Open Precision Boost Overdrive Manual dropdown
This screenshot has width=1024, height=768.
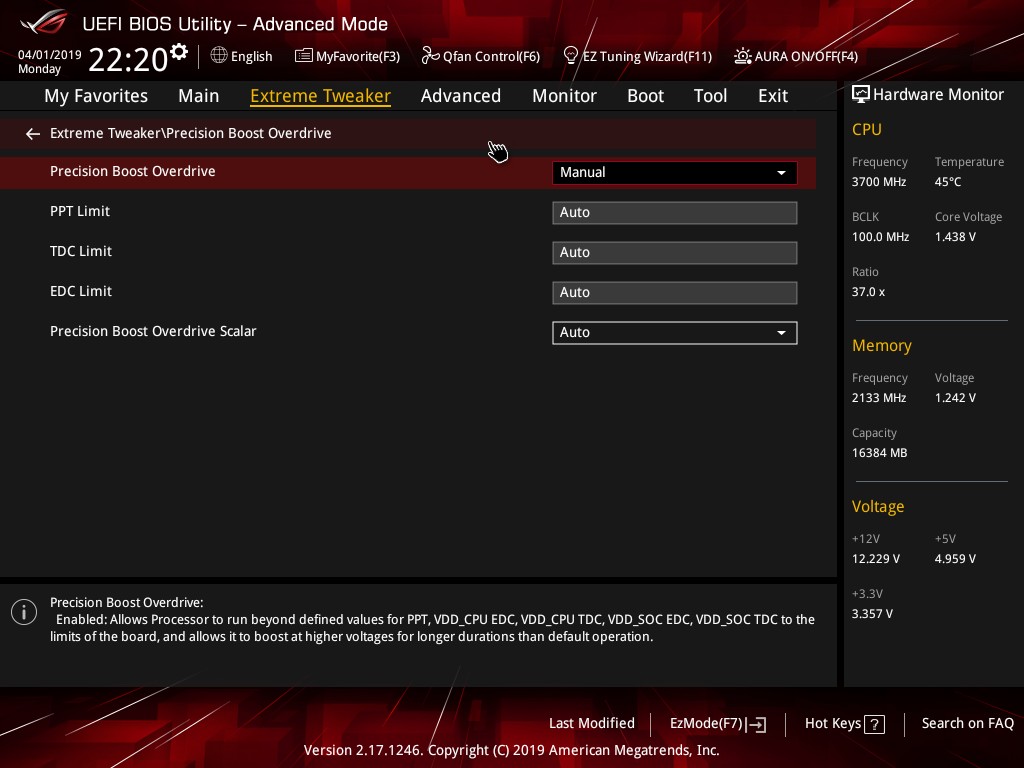click(x=675, y=172)
